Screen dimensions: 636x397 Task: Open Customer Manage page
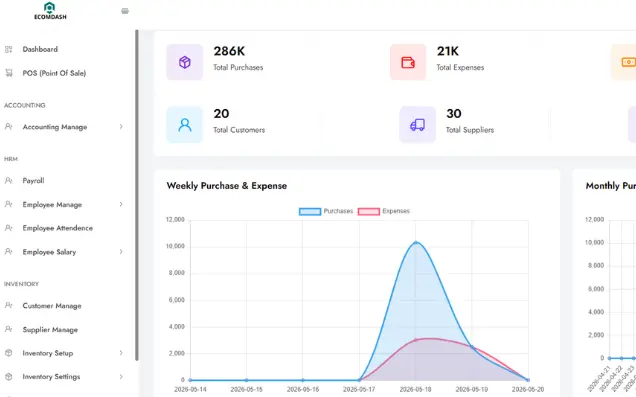pyautogui.click(x=52, y=305)
